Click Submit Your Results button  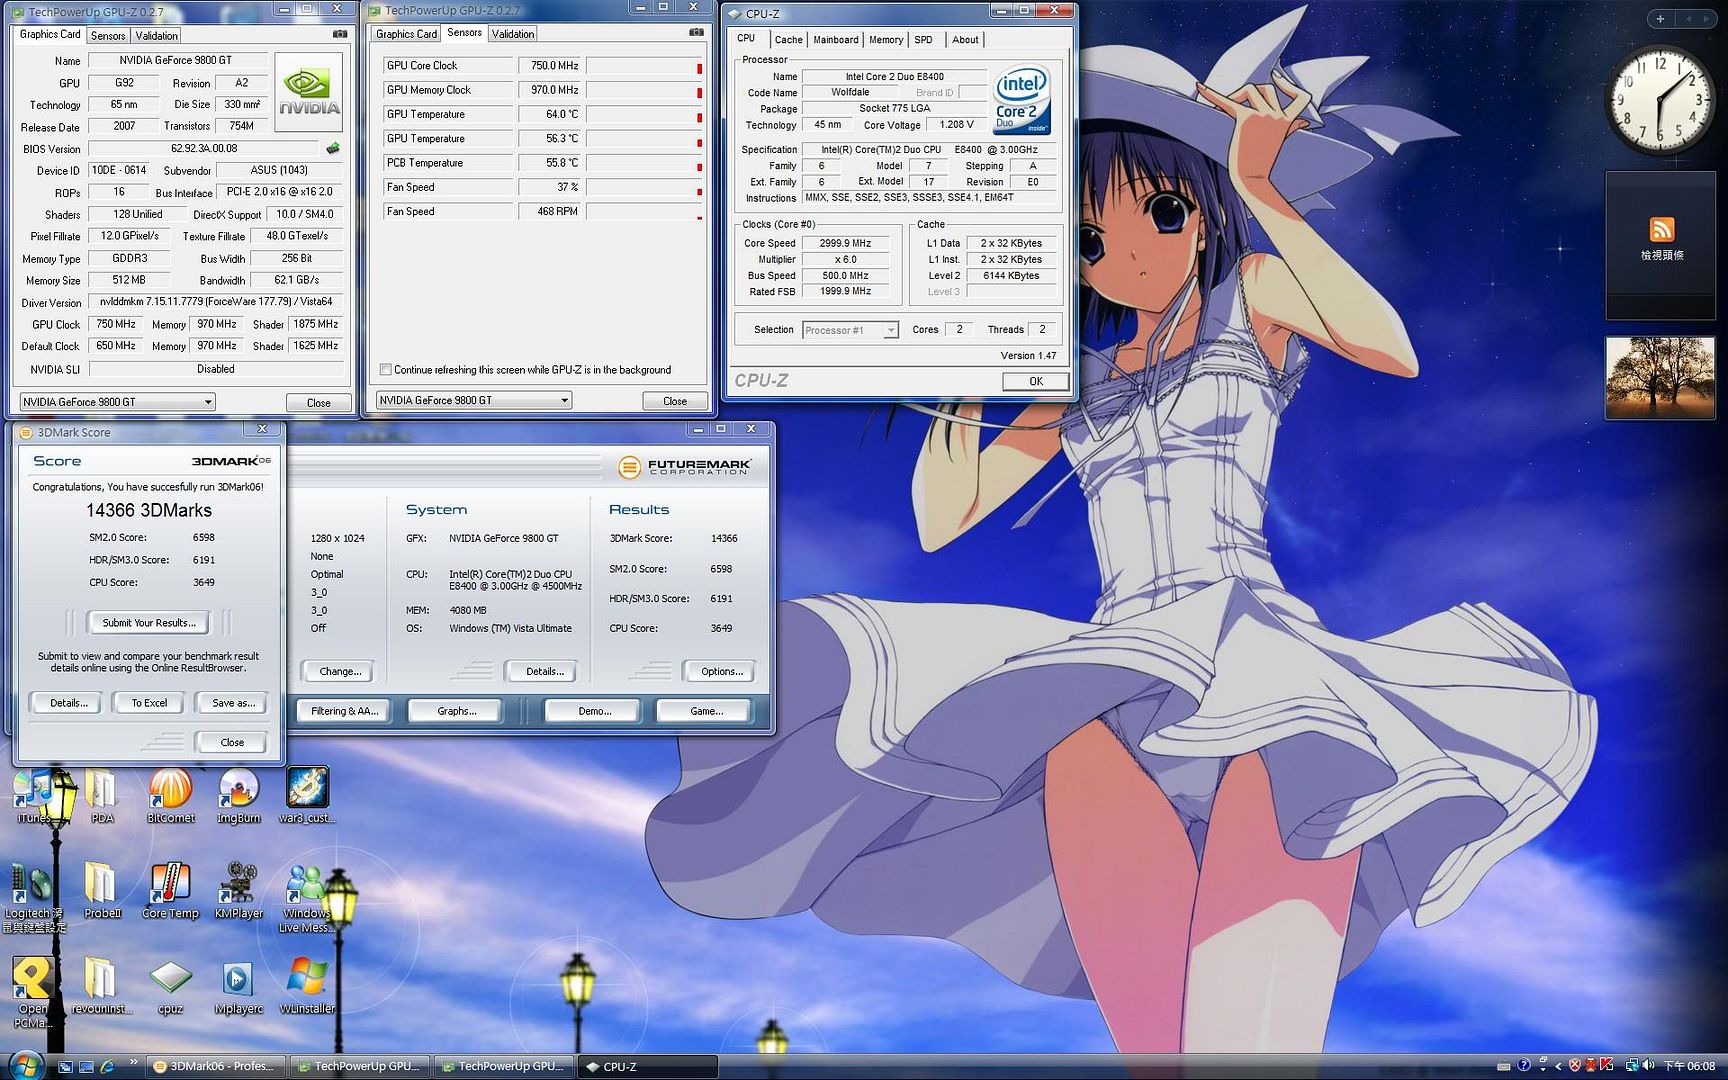click(147, 623)
